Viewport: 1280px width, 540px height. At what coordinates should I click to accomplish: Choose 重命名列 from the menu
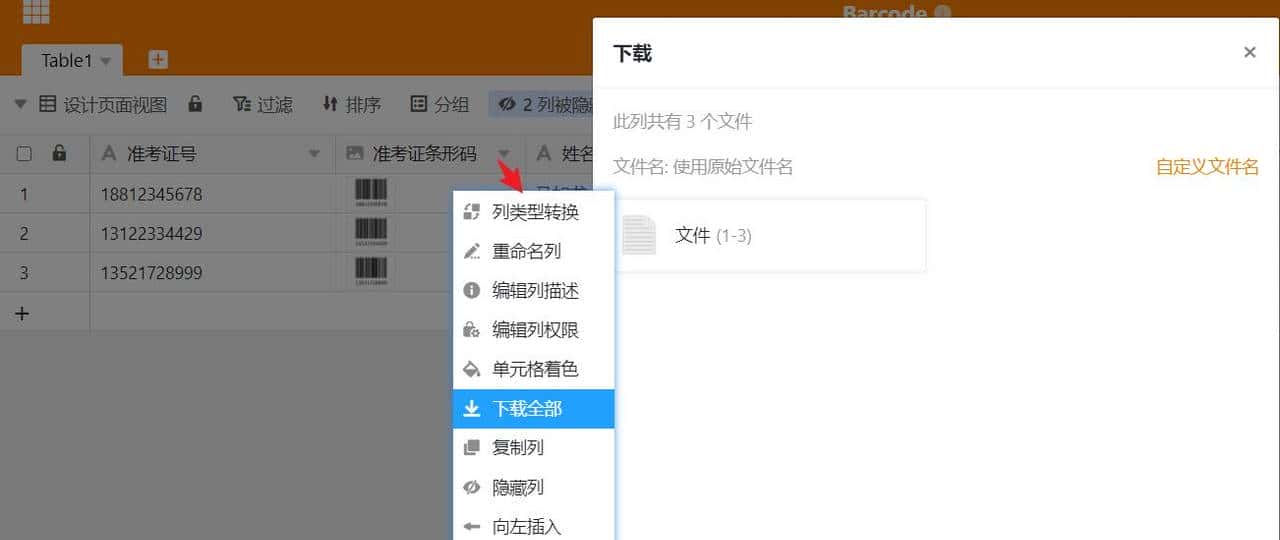click(534, 251)
